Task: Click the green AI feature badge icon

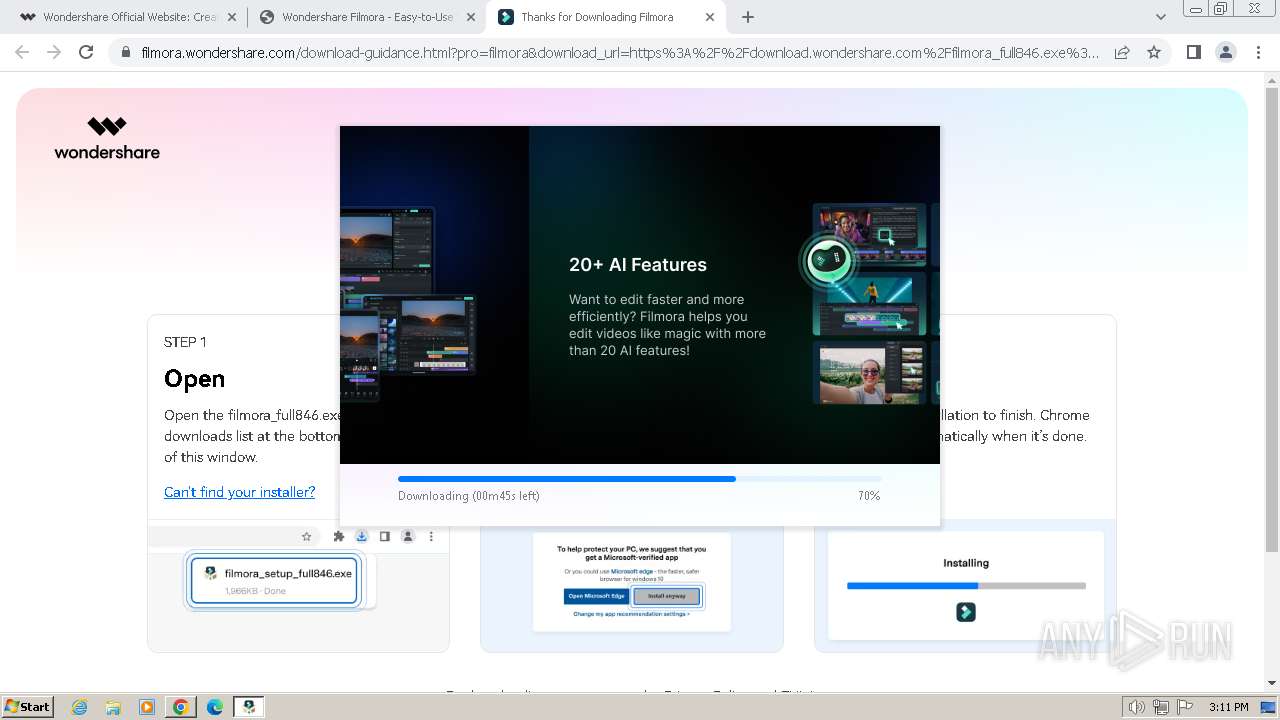Action: (828, 261)
